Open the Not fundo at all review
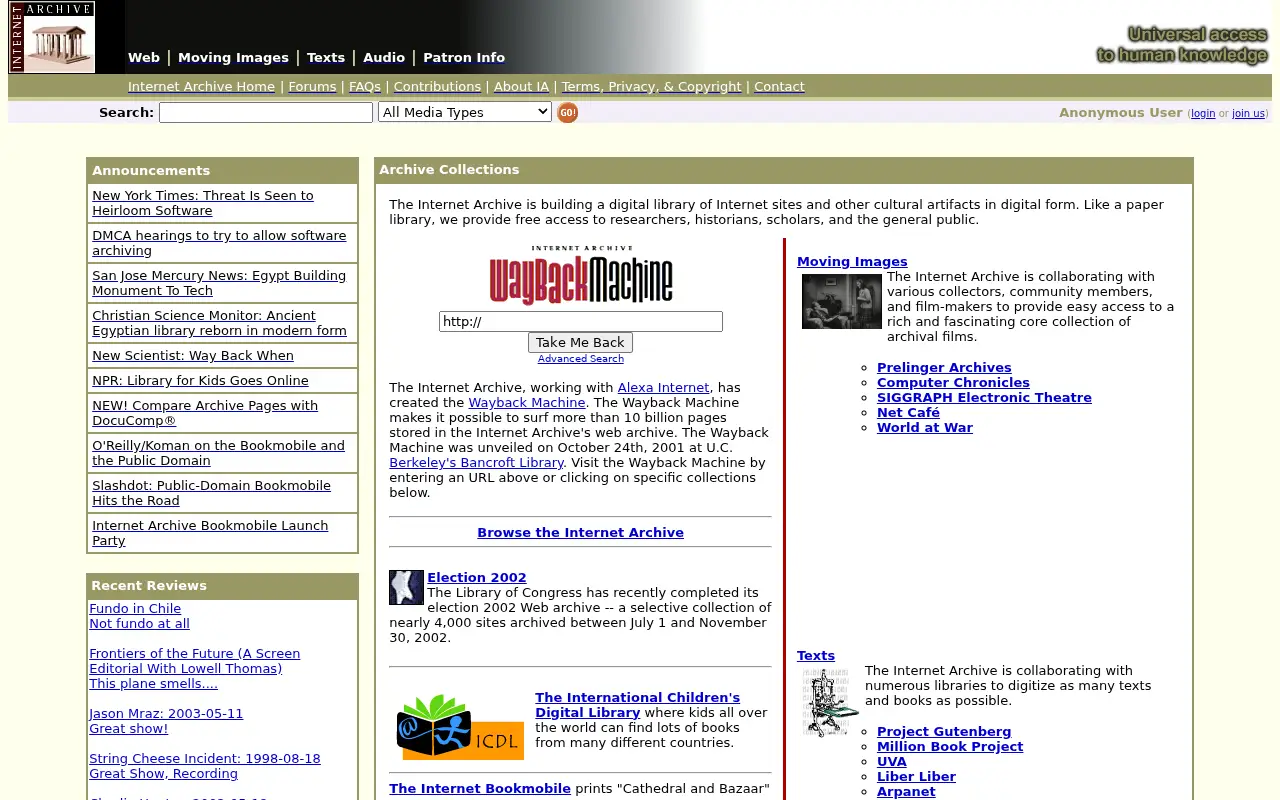The width and height of the screenshot is (1280, 800). [x=139, y=624]
